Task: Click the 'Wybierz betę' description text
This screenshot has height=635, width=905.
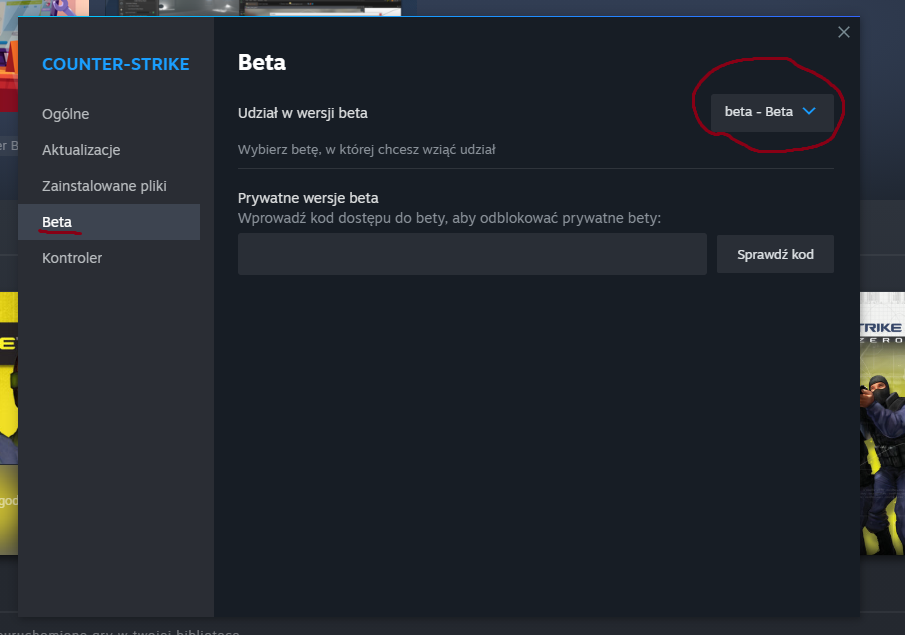Action: (x=367, y=150)
